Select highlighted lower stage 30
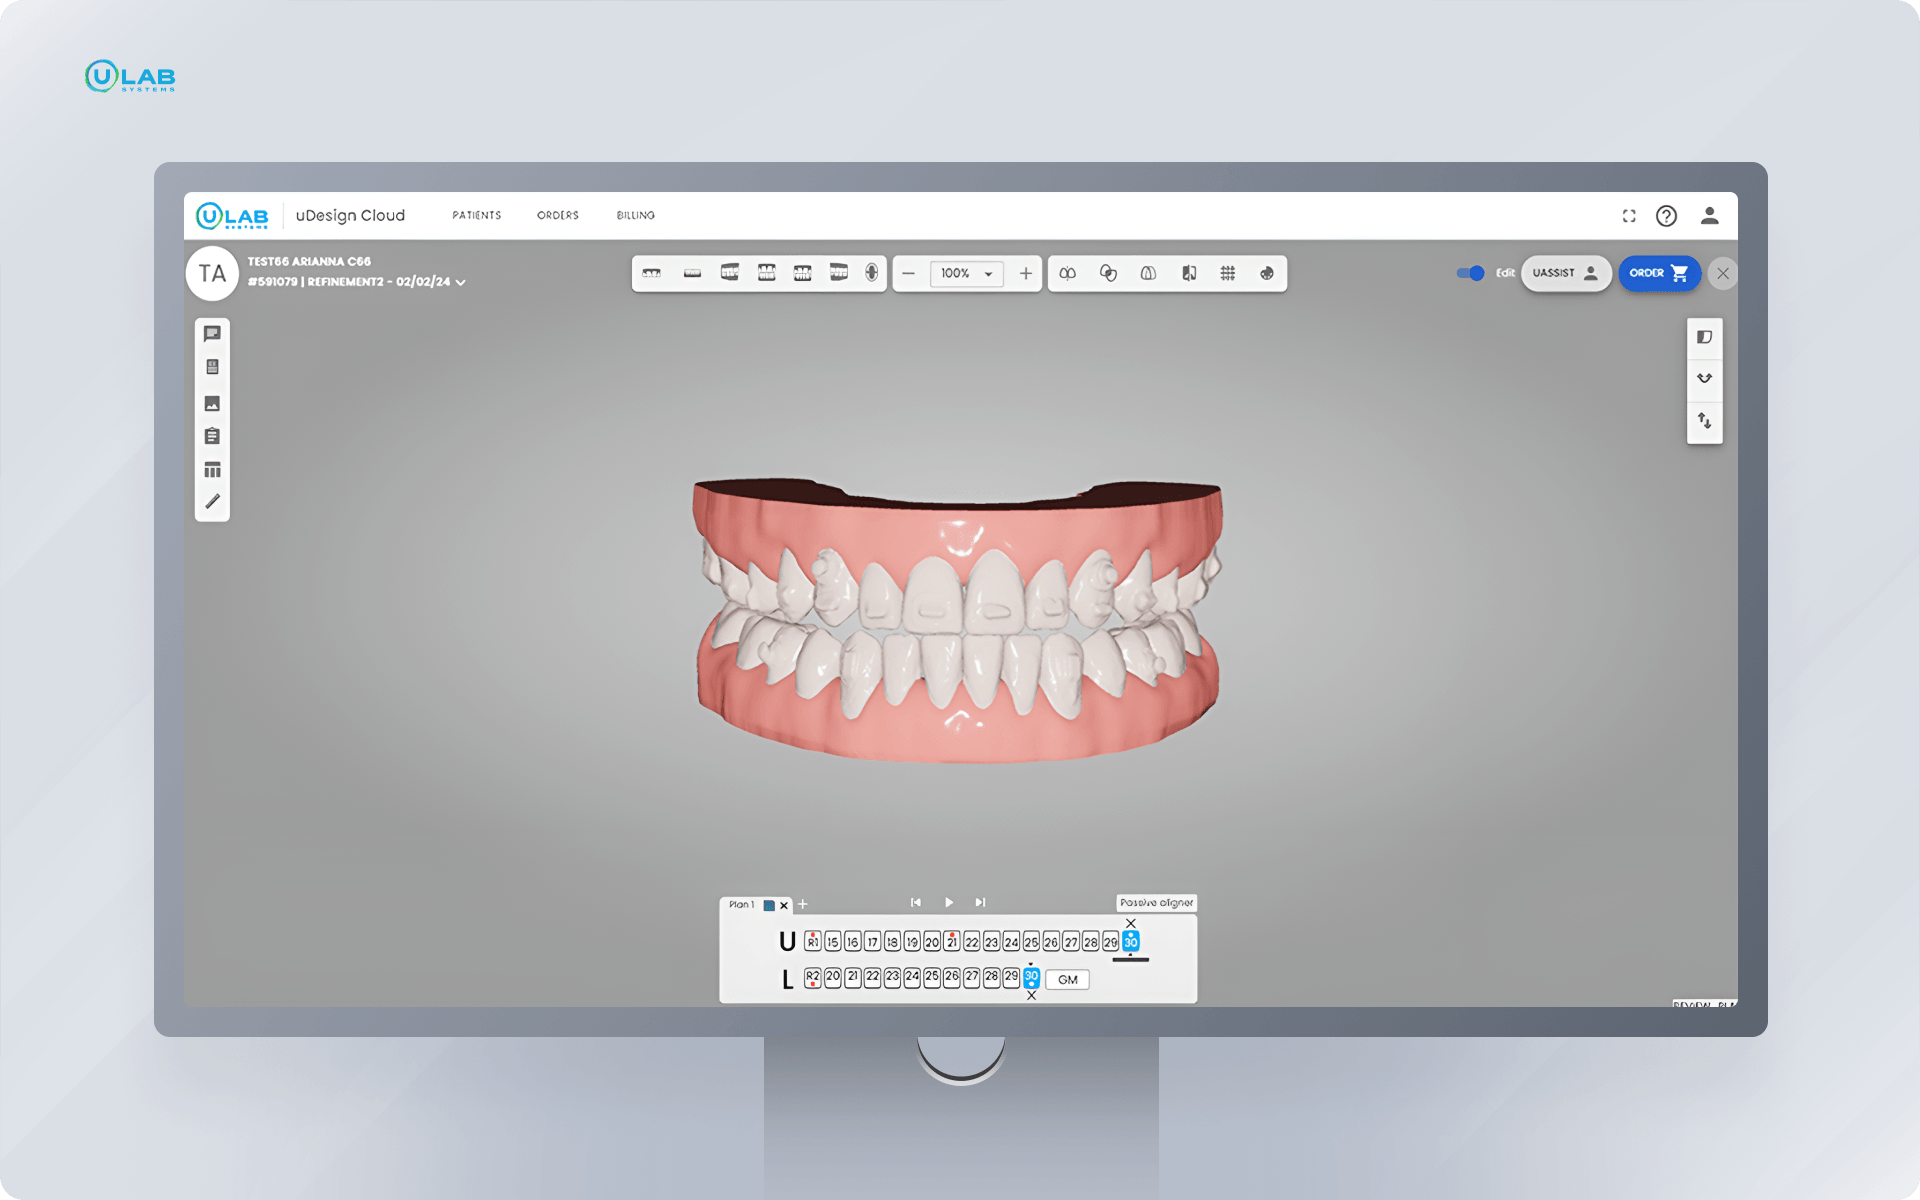 tap(1031, 977)
